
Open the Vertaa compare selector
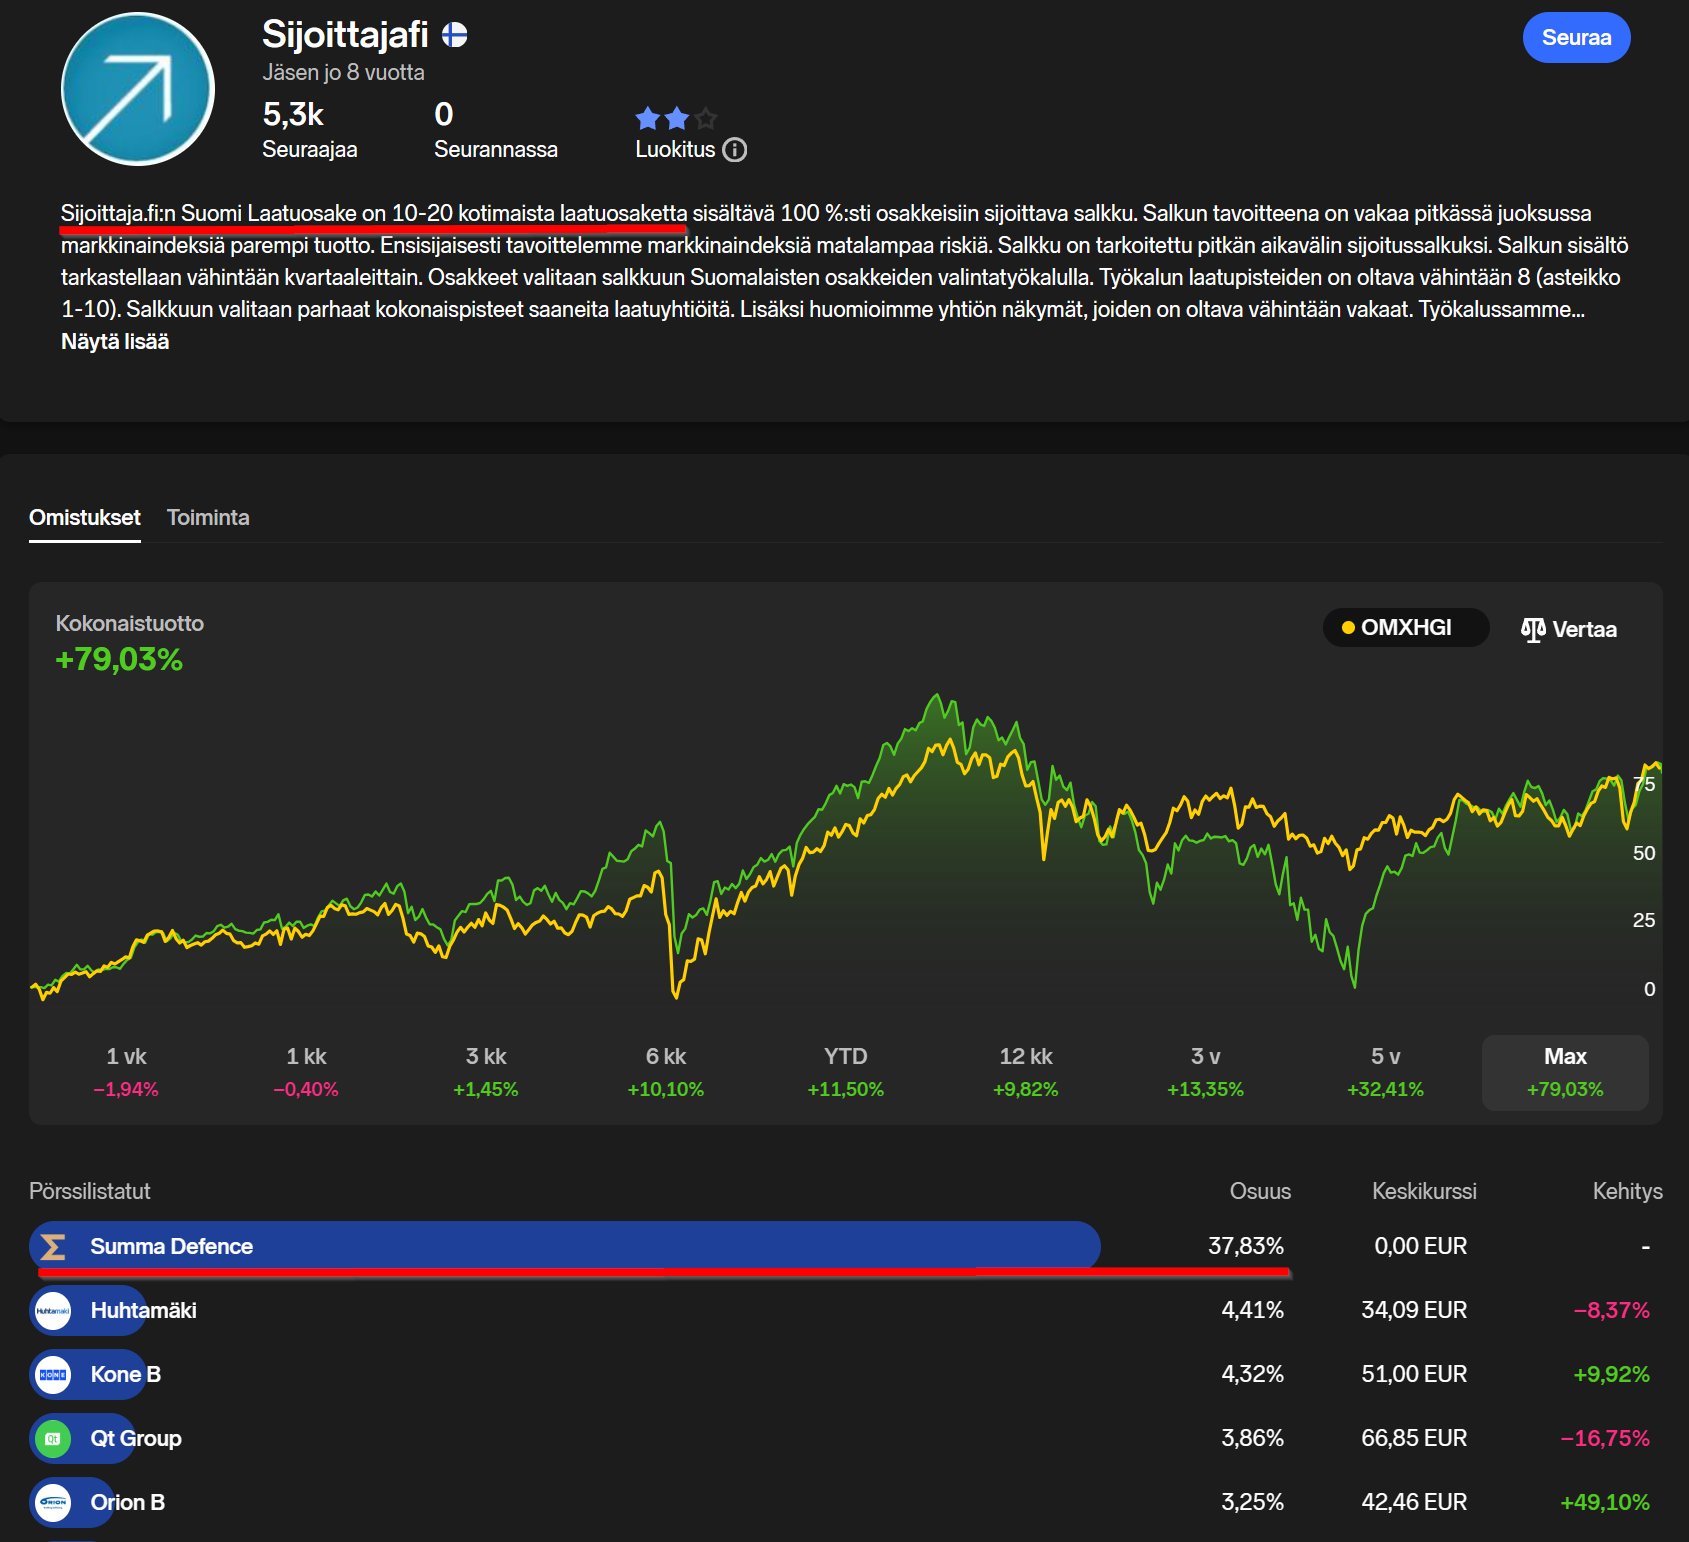(x=1568, y=629)
